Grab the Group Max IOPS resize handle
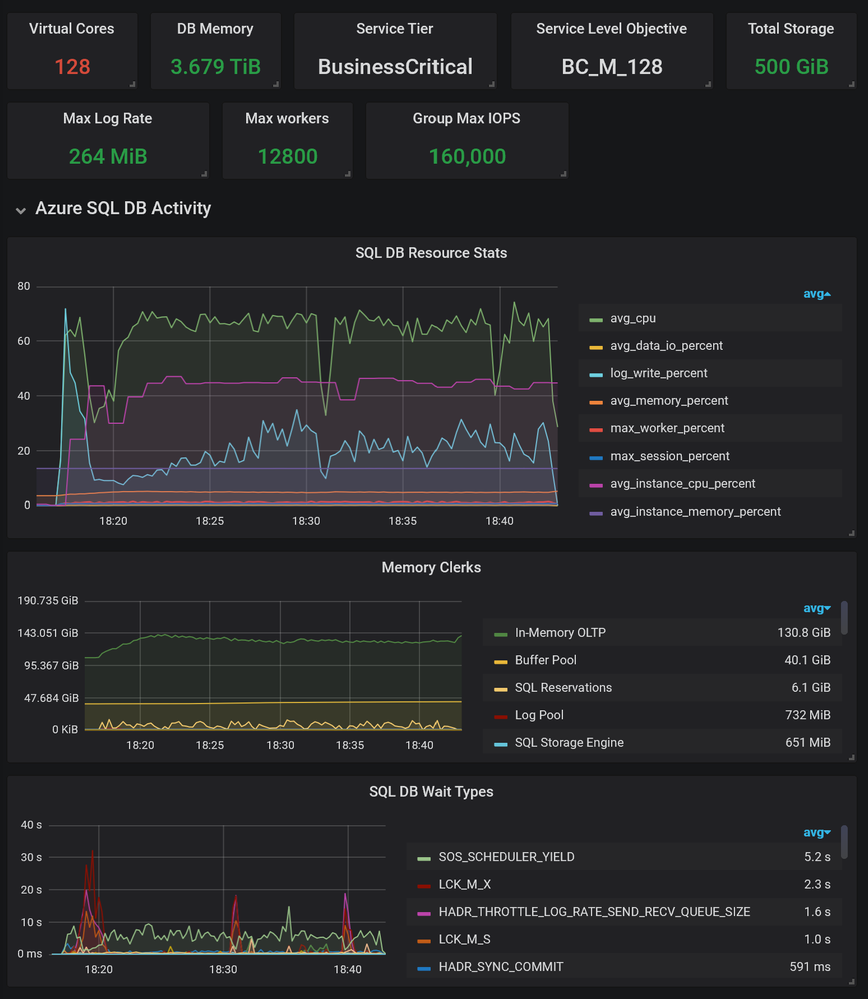The width and height of the screenshot is (868, 999). coord(564,174)
